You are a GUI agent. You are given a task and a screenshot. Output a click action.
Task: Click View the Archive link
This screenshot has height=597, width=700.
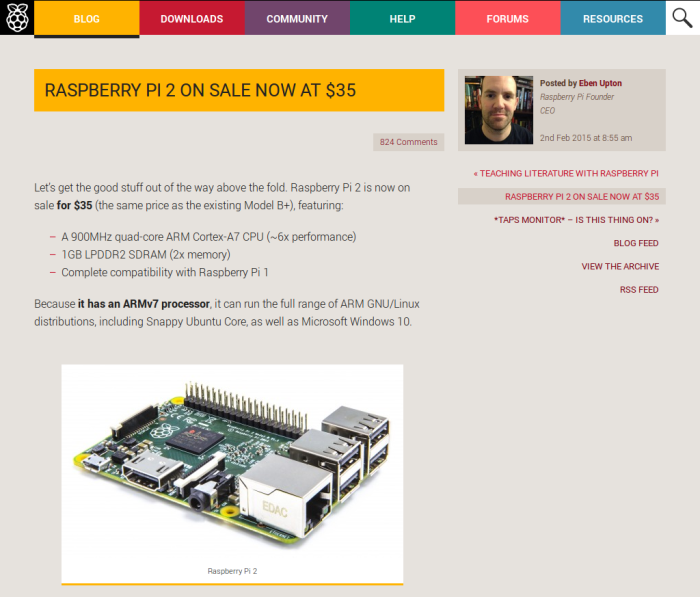tap(620, 266)
